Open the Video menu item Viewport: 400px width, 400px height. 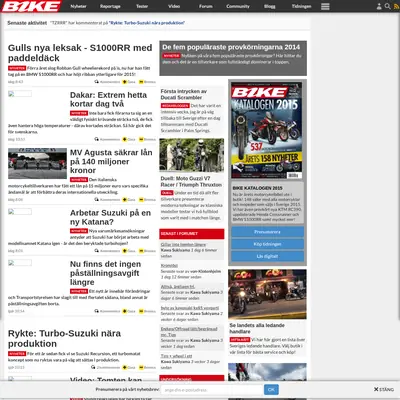[174, 6]
